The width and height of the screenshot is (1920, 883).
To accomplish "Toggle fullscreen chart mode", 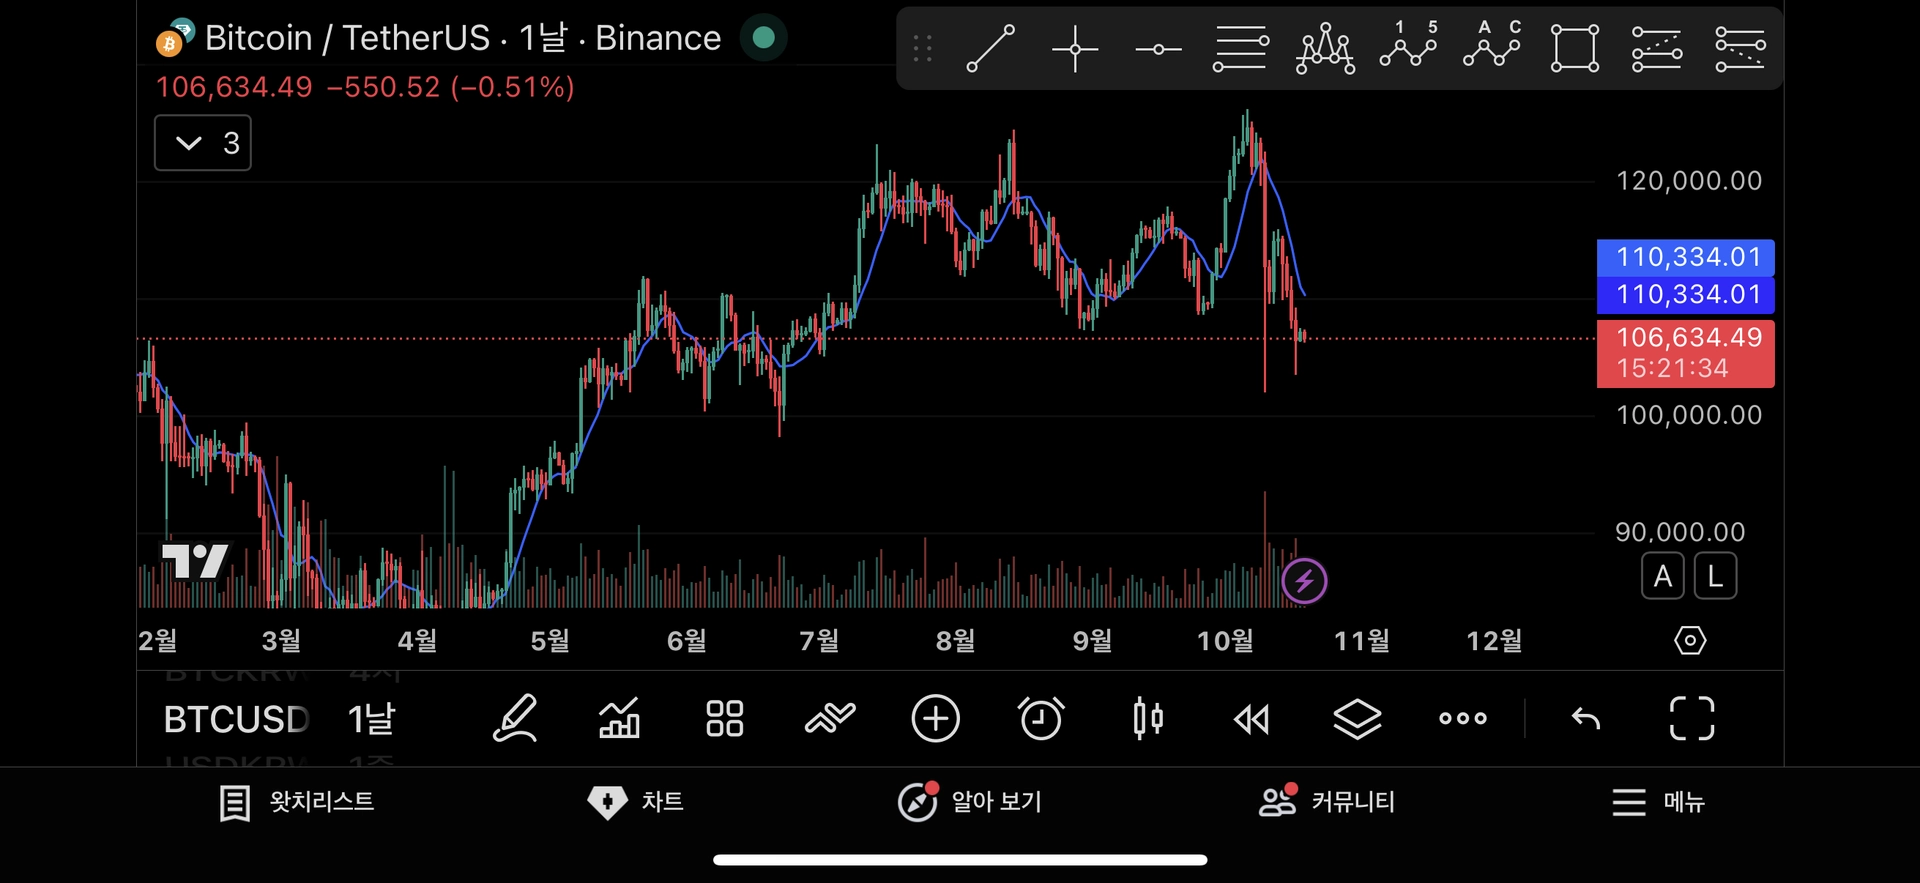I will 1691,718.
